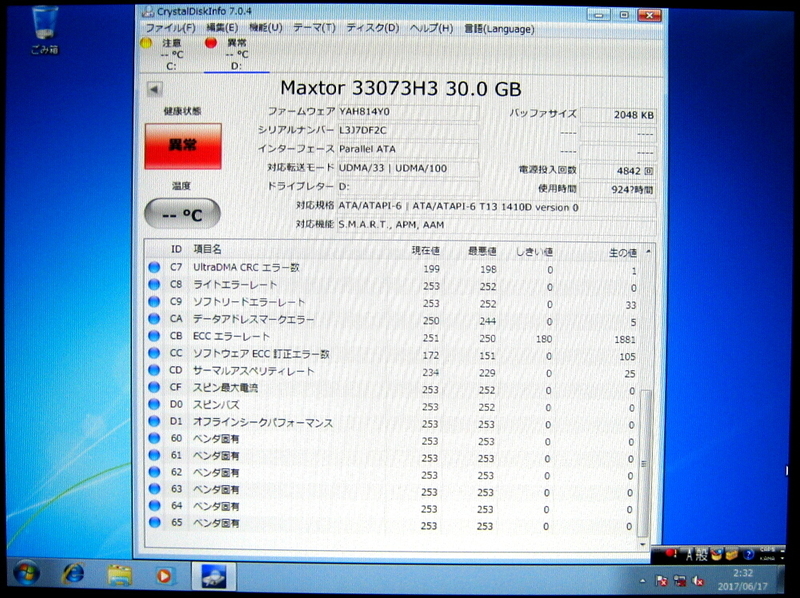
Task: Click the blue status dot for C7 UltraDMA CRC row
Action: click(x=154, y=267)
